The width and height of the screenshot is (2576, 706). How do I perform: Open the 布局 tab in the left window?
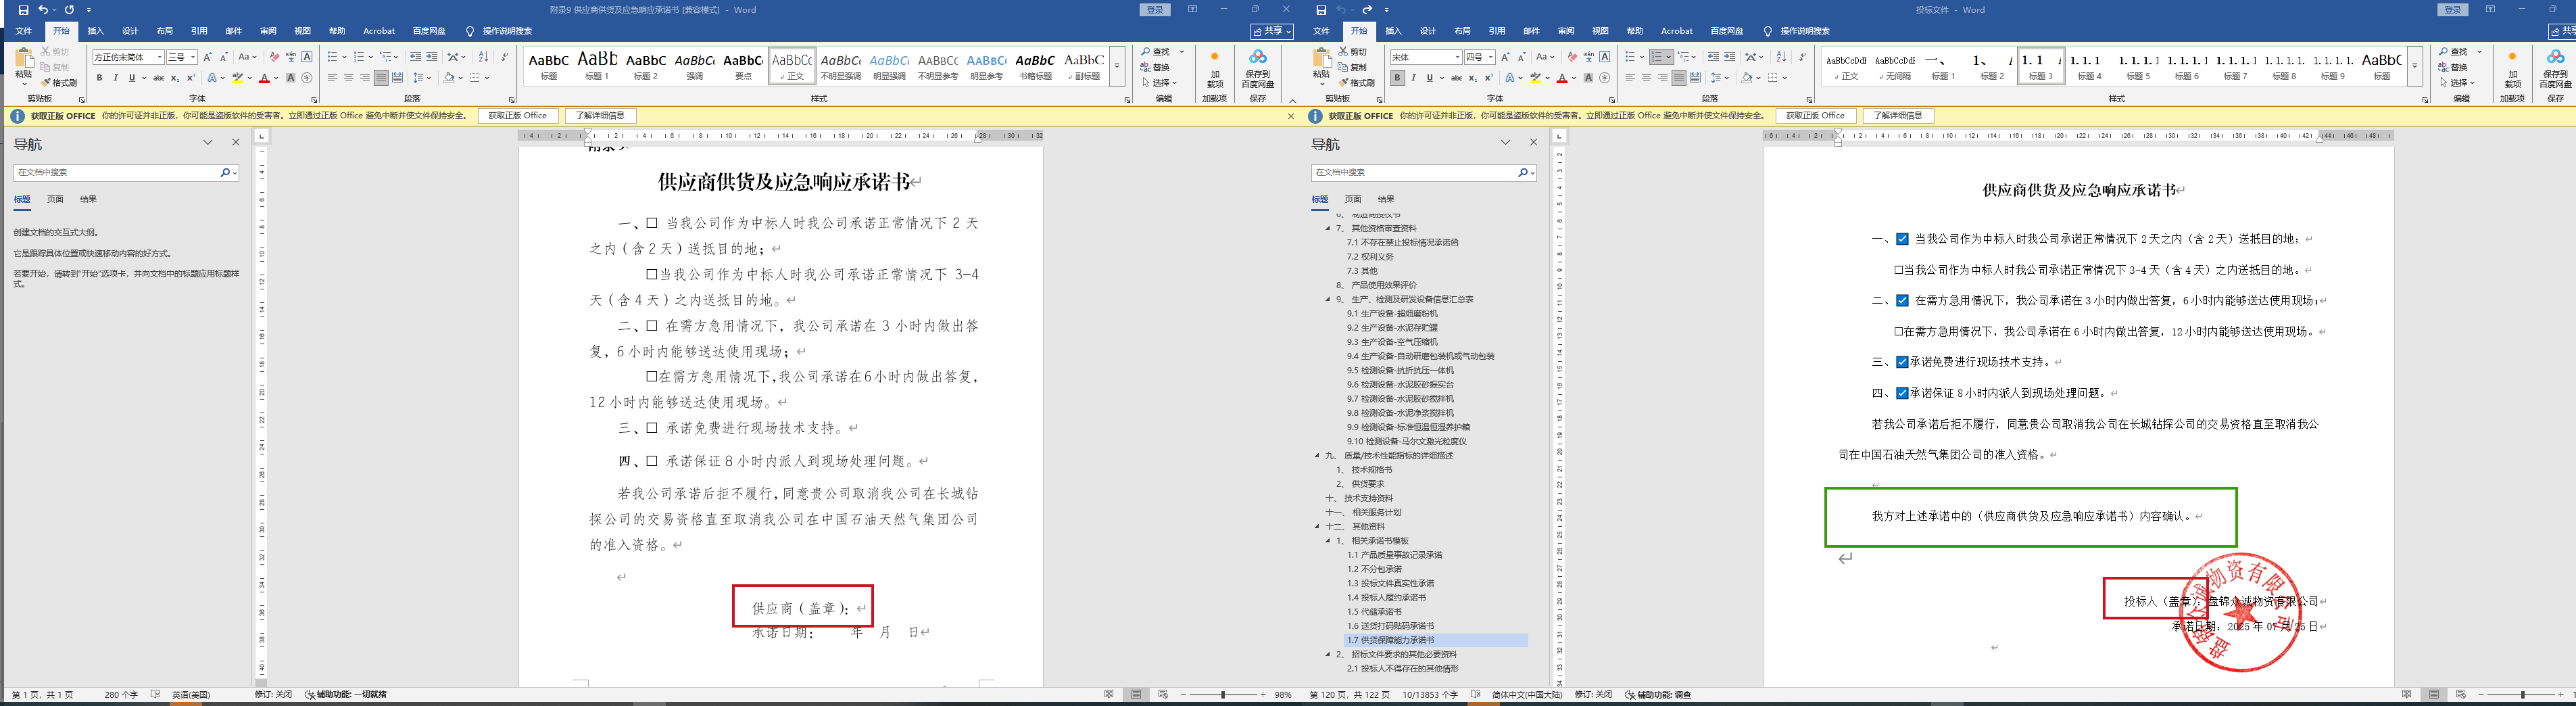(x=165, y=31)
